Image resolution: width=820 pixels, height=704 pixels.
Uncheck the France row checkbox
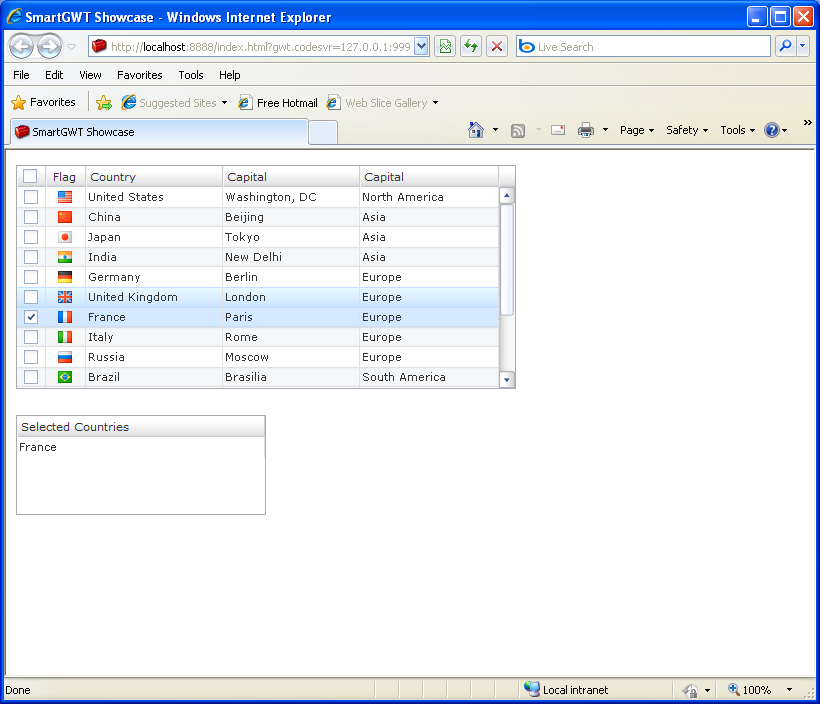(31, 317)
